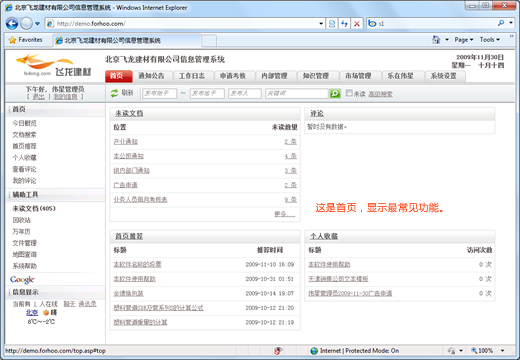Open the Tools menu
The height and width of the screenshot is (360, 520).
tap(490, 40)
